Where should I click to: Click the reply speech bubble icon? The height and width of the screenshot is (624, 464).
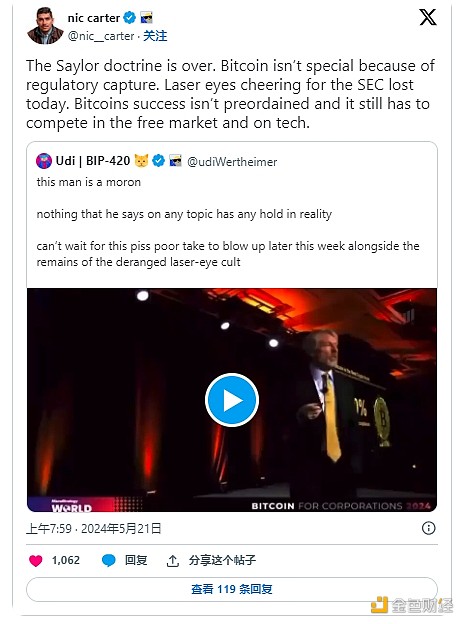pyautogui.click(x=108, y=560)
